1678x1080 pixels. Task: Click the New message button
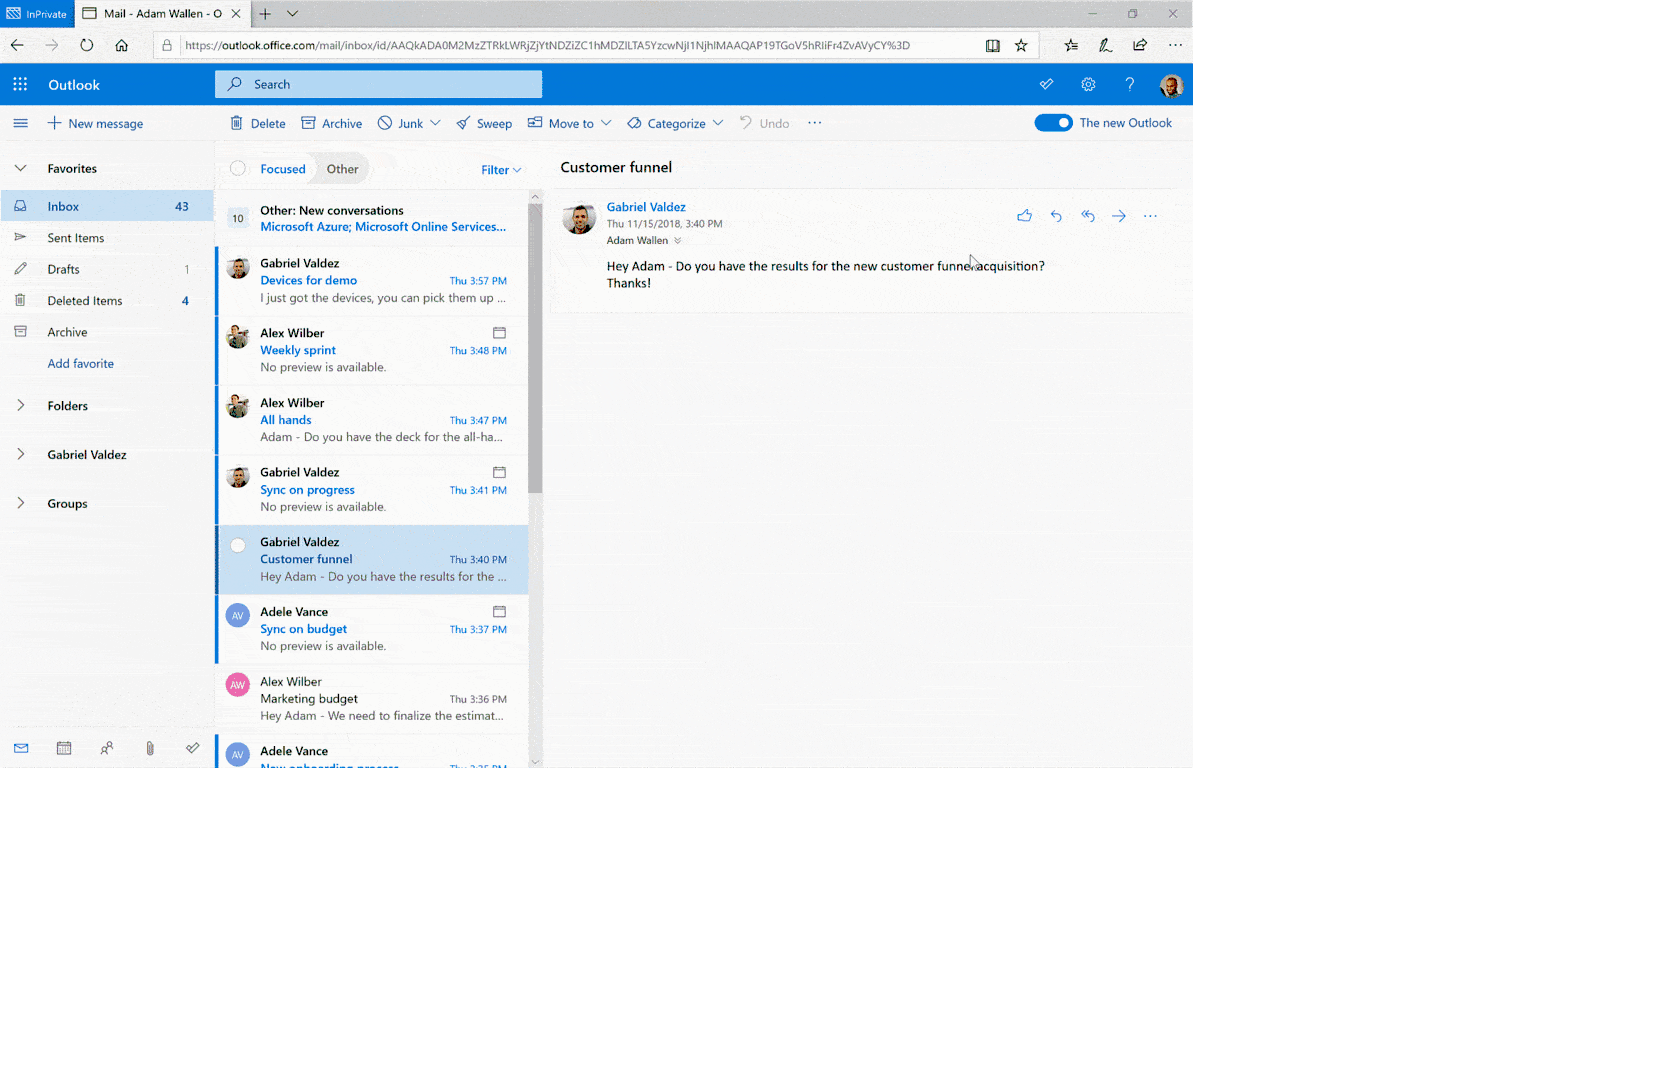coord(96,124)
